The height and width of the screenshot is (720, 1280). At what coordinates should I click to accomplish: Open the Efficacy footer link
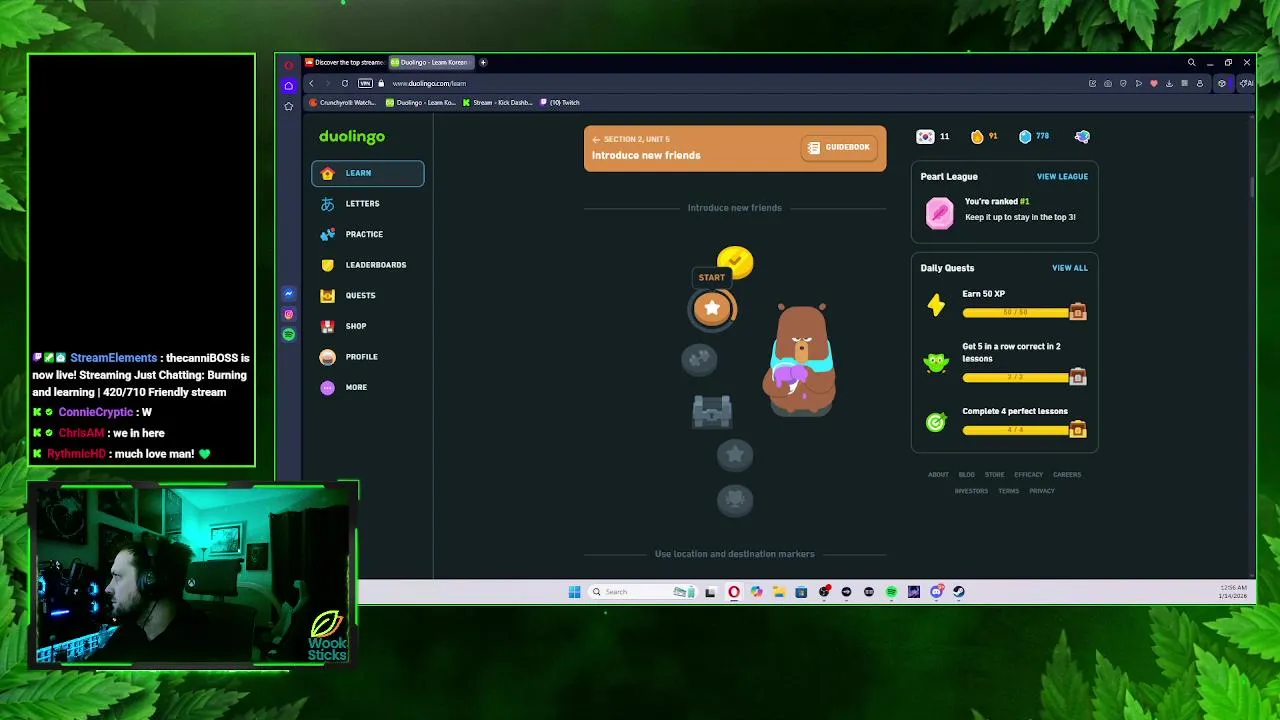click(1028, 475)
